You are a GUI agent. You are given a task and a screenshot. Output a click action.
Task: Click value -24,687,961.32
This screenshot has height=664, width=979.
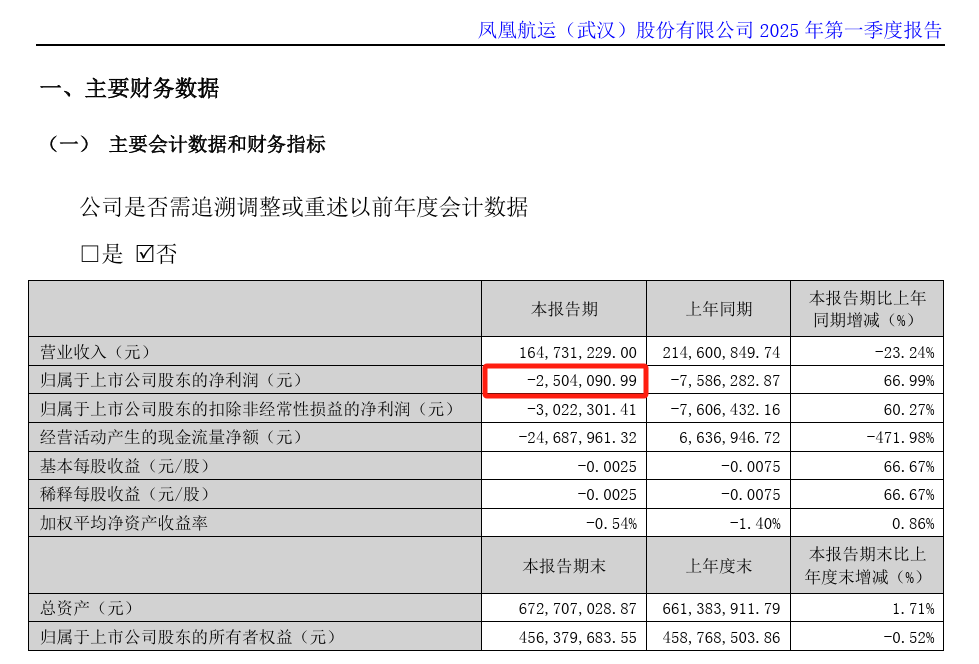click(x=578, y=438)
